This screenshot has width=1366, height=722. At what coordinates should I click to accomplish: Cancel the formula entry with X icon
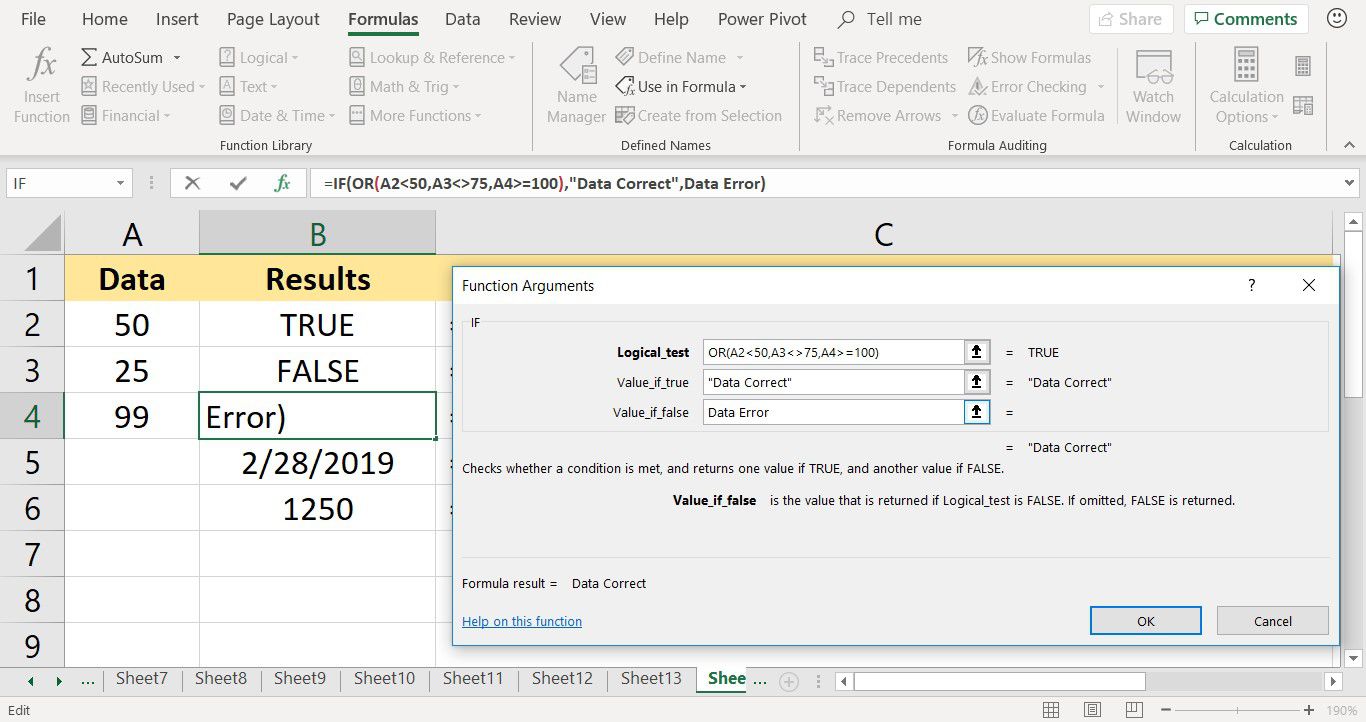coord(193,184)
